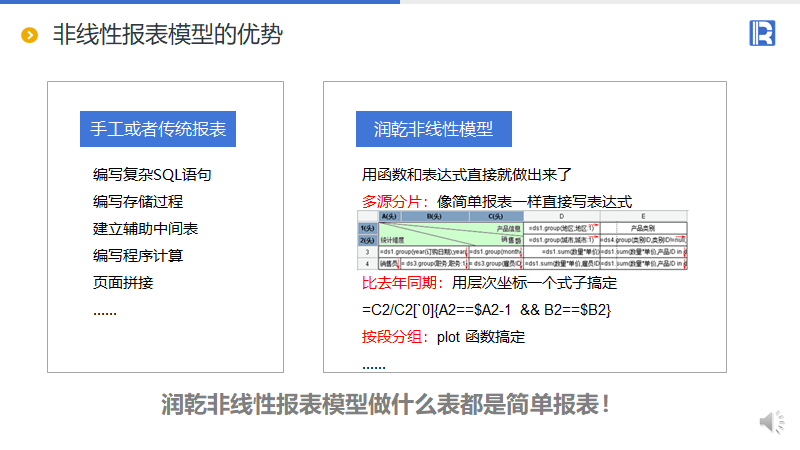Viewport: 800px width, 450px height.
Task: Click the line 建立辅助中间表
Action: (x=145, y=229)
